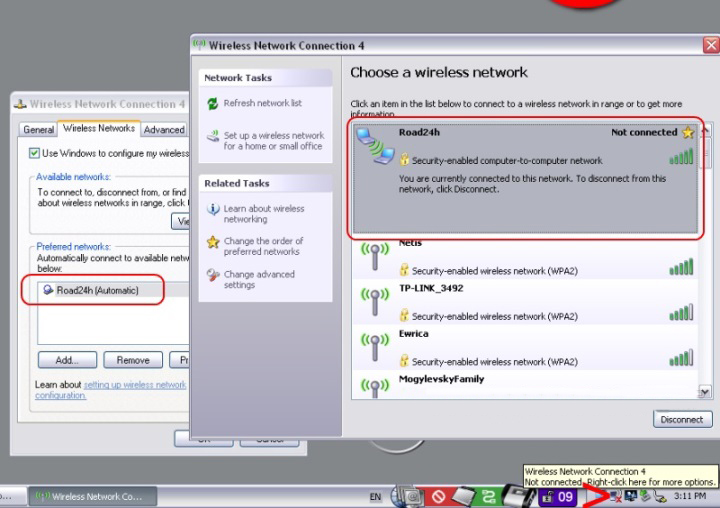Open the setting up wireless network configuration link
The image size is (720, 508).
[111, 390]
